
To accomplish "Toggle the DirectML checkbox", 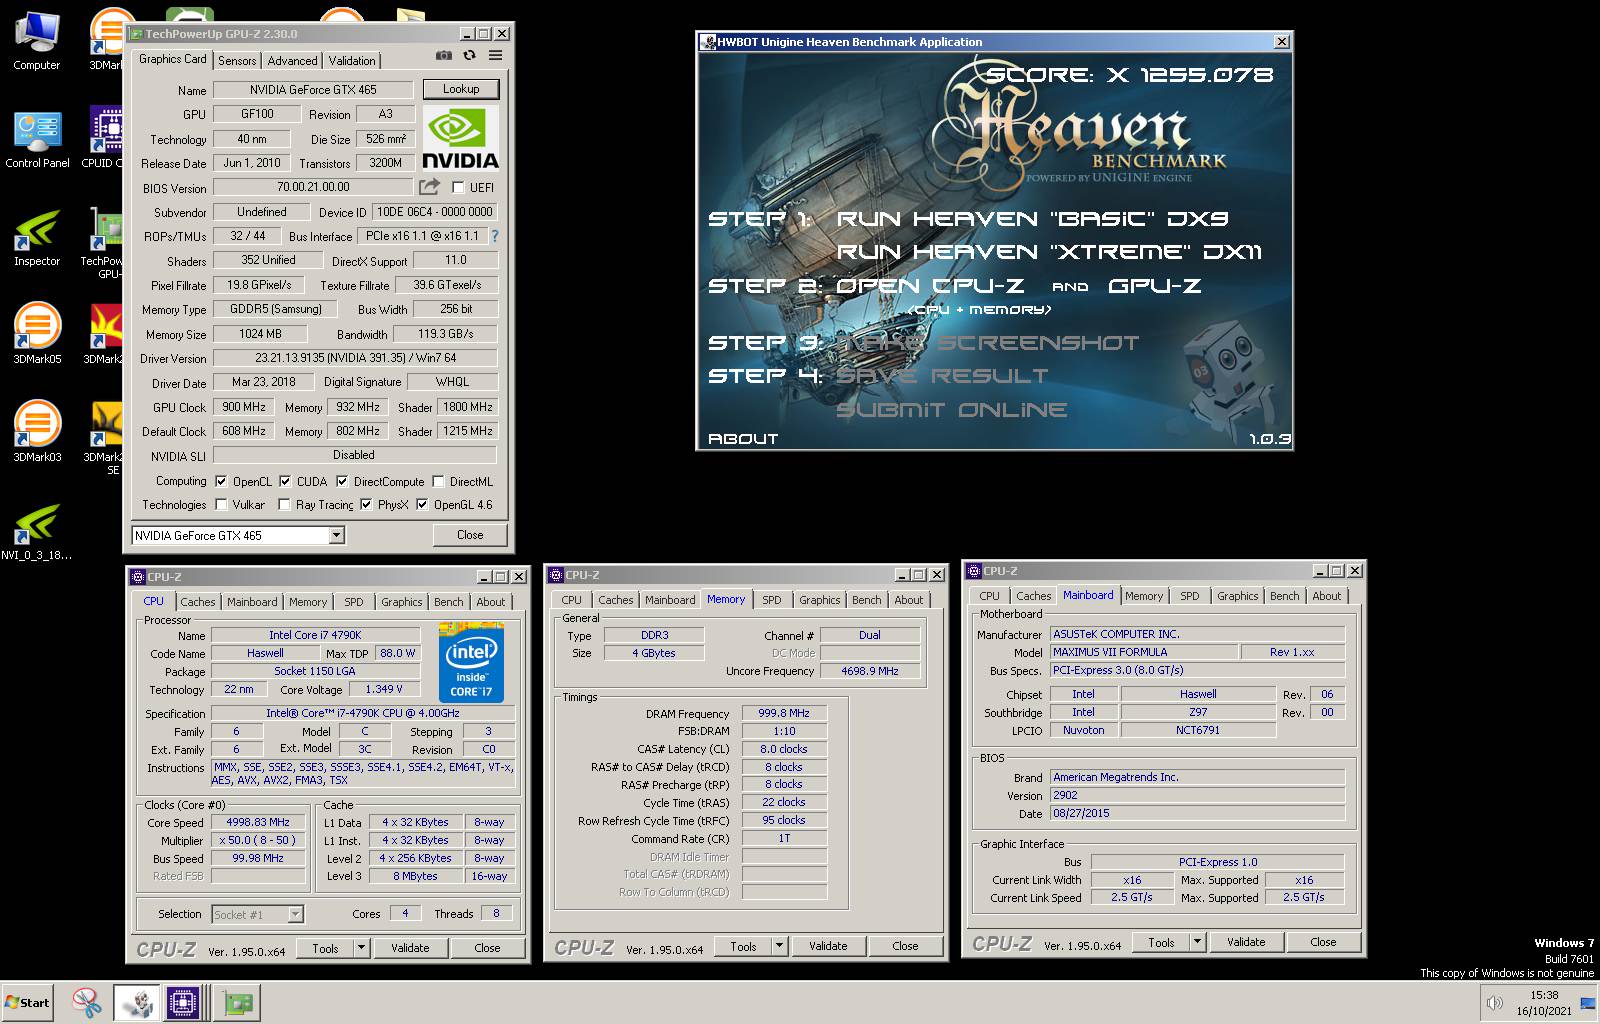I will point(438,481).
